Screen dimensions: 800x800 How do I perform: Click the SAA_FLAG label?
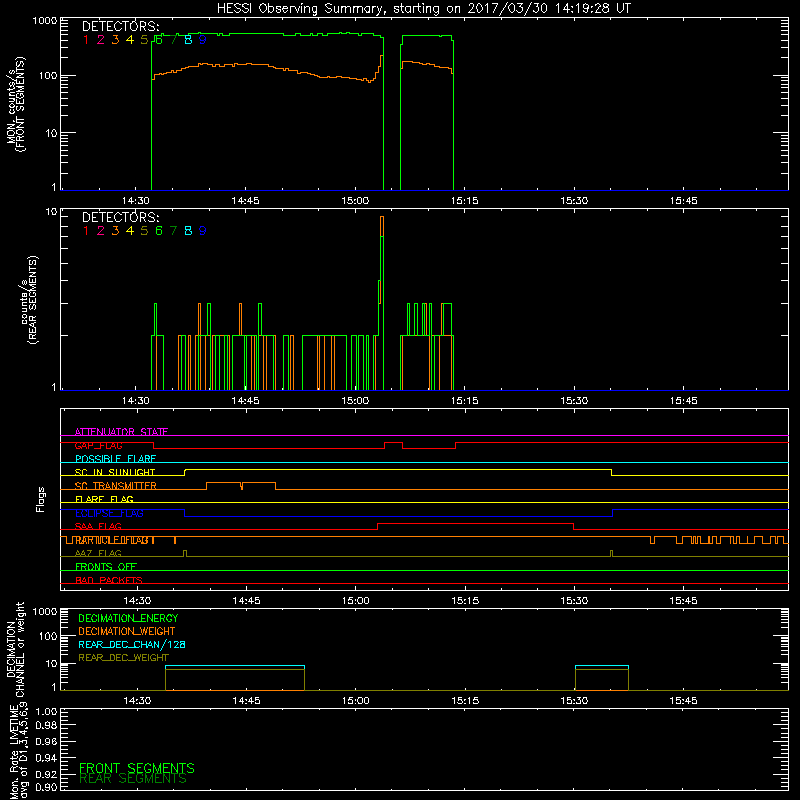[98, 527]
